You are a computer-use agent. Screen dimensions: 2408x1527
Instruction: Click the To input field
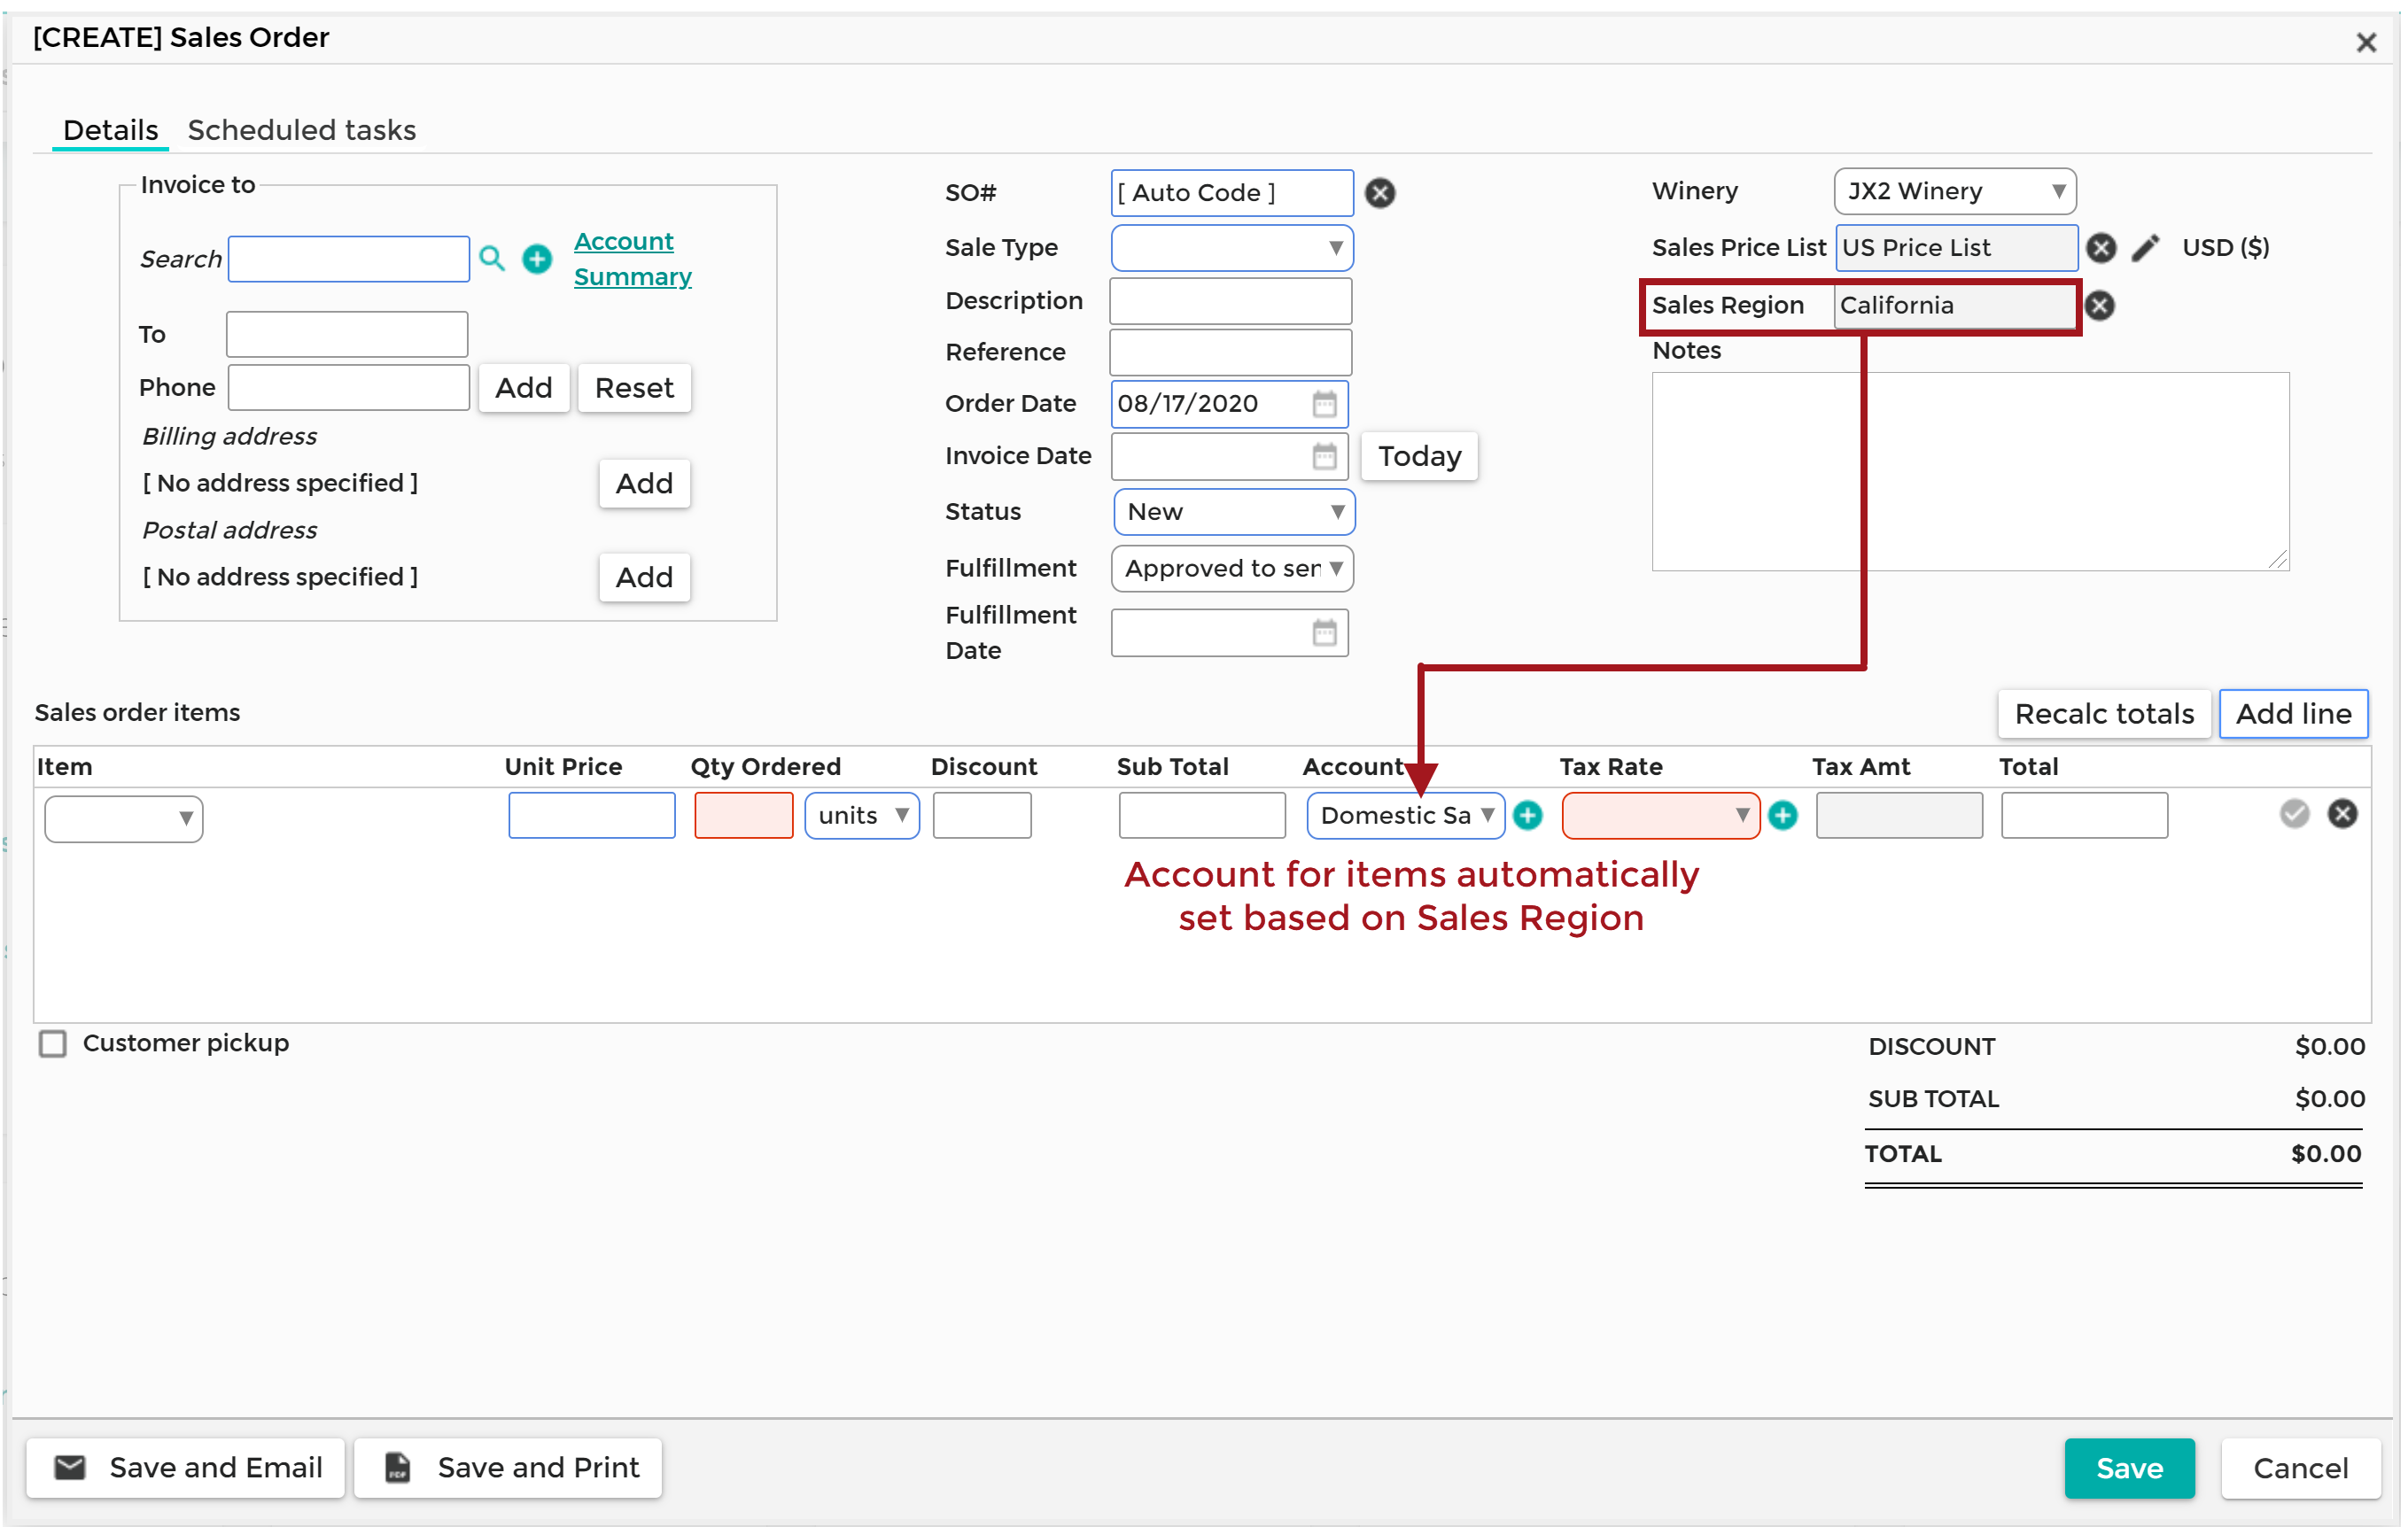[346, 334]
